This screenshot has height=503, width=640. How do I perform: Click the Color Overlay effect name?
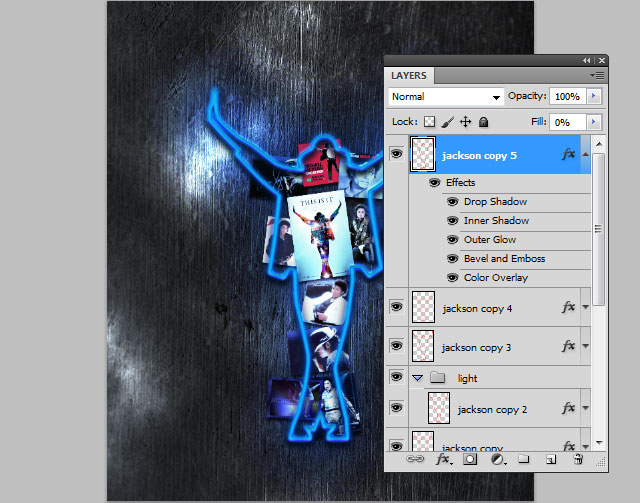(x=496, y=278)
